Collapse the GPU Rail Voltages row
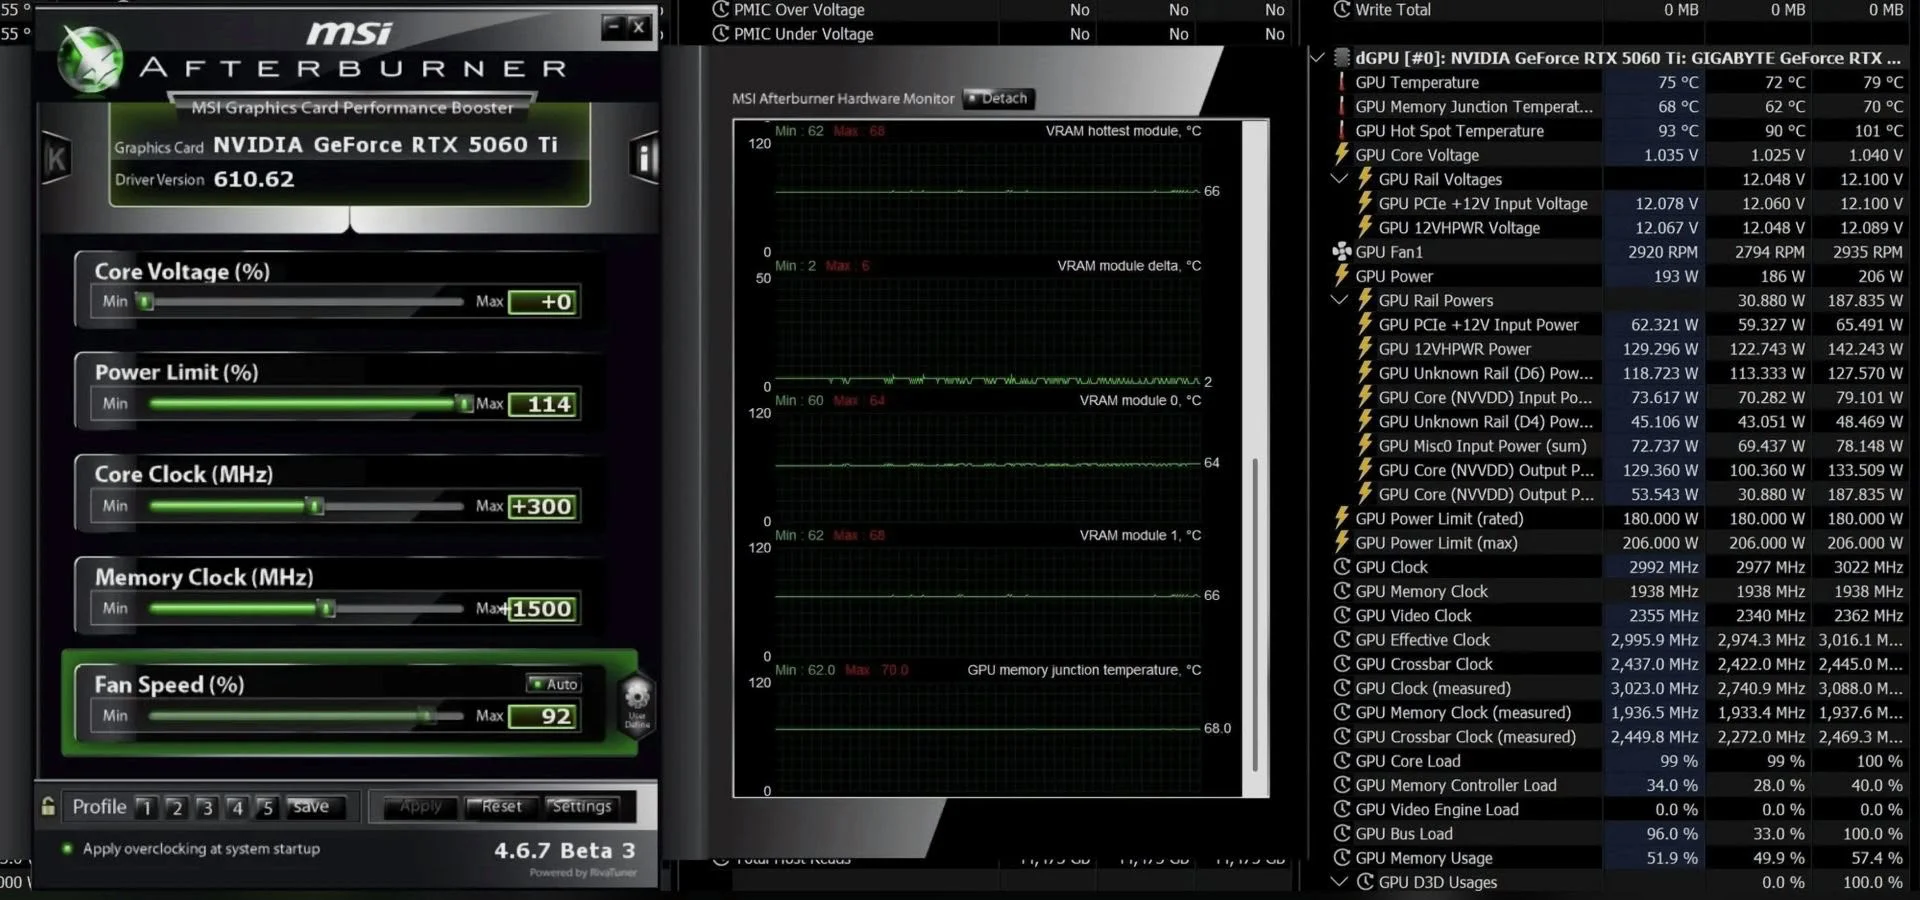 click(x=1340, y=179)
